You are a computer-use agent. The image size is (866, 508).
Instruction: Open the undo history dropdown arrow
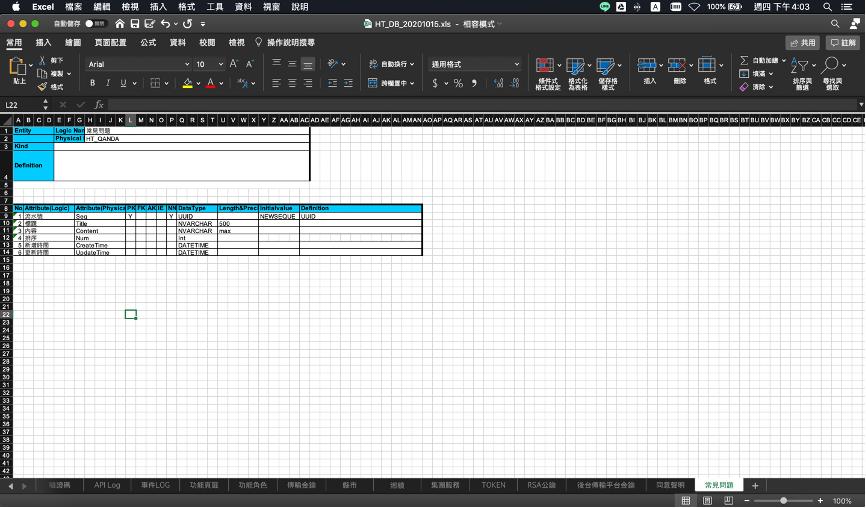176,24
